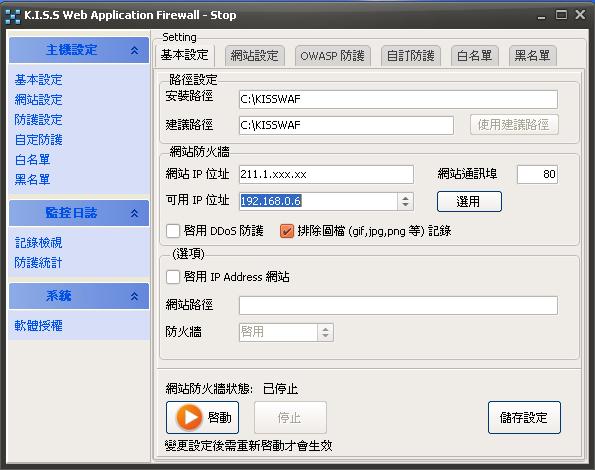Viewport: 595px width, 470px height.
Task: Open 防護統計 in the sidebar
Action: click(38, 263)
